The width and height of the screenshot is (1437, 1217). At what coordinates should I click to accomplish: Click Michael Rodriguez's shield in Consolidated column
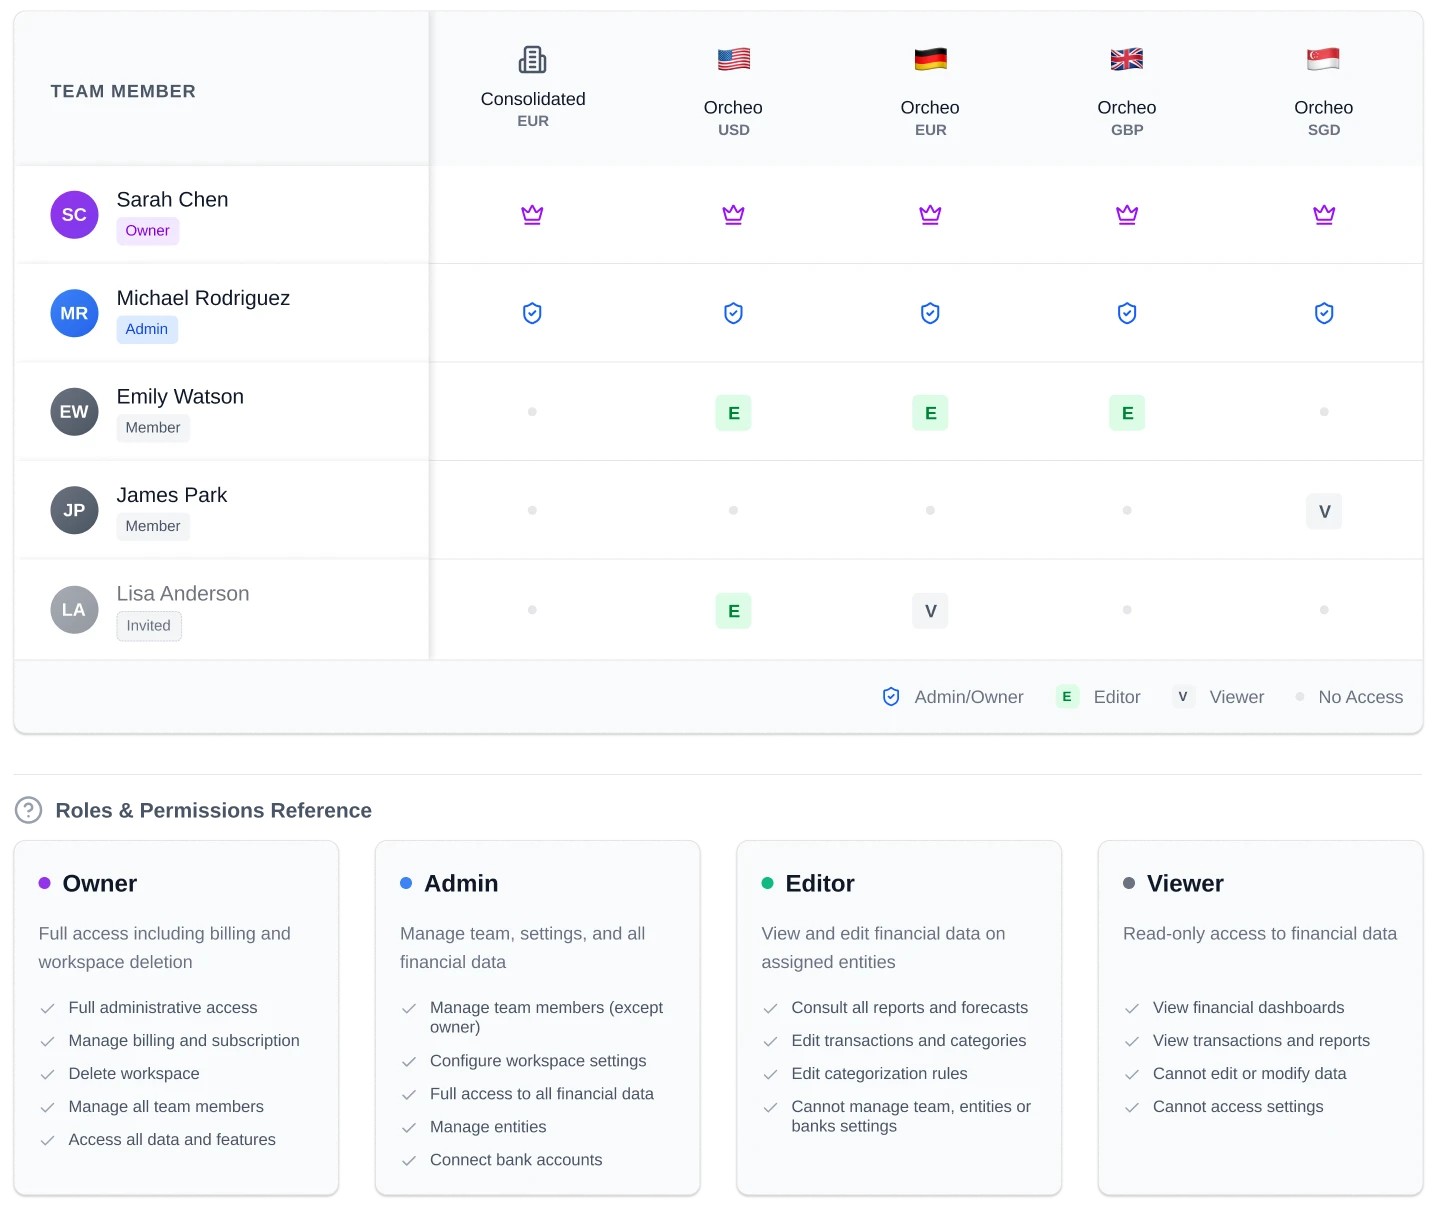[x=532, y=313]
